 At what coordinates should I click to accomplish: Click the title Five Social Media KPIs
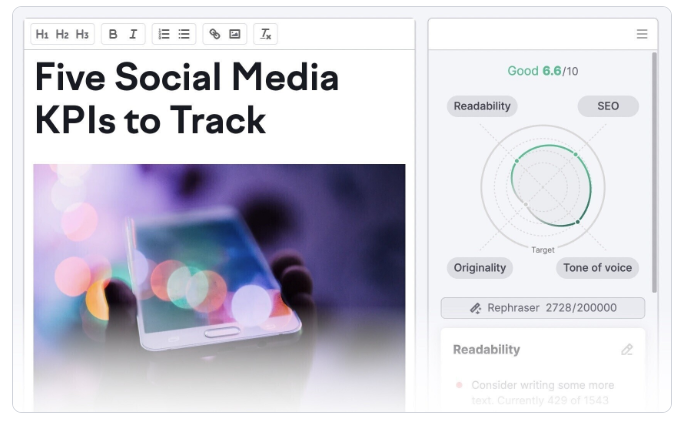tap(187, 98)
